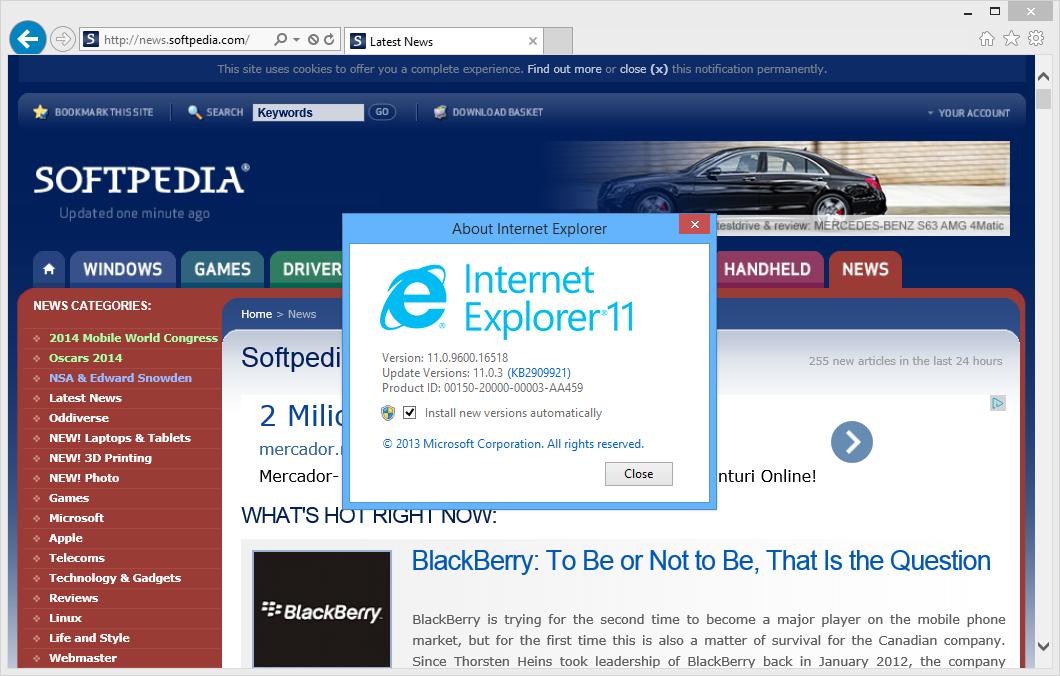
Task: Open NEW! Photo category
Action: click(84, 478)
